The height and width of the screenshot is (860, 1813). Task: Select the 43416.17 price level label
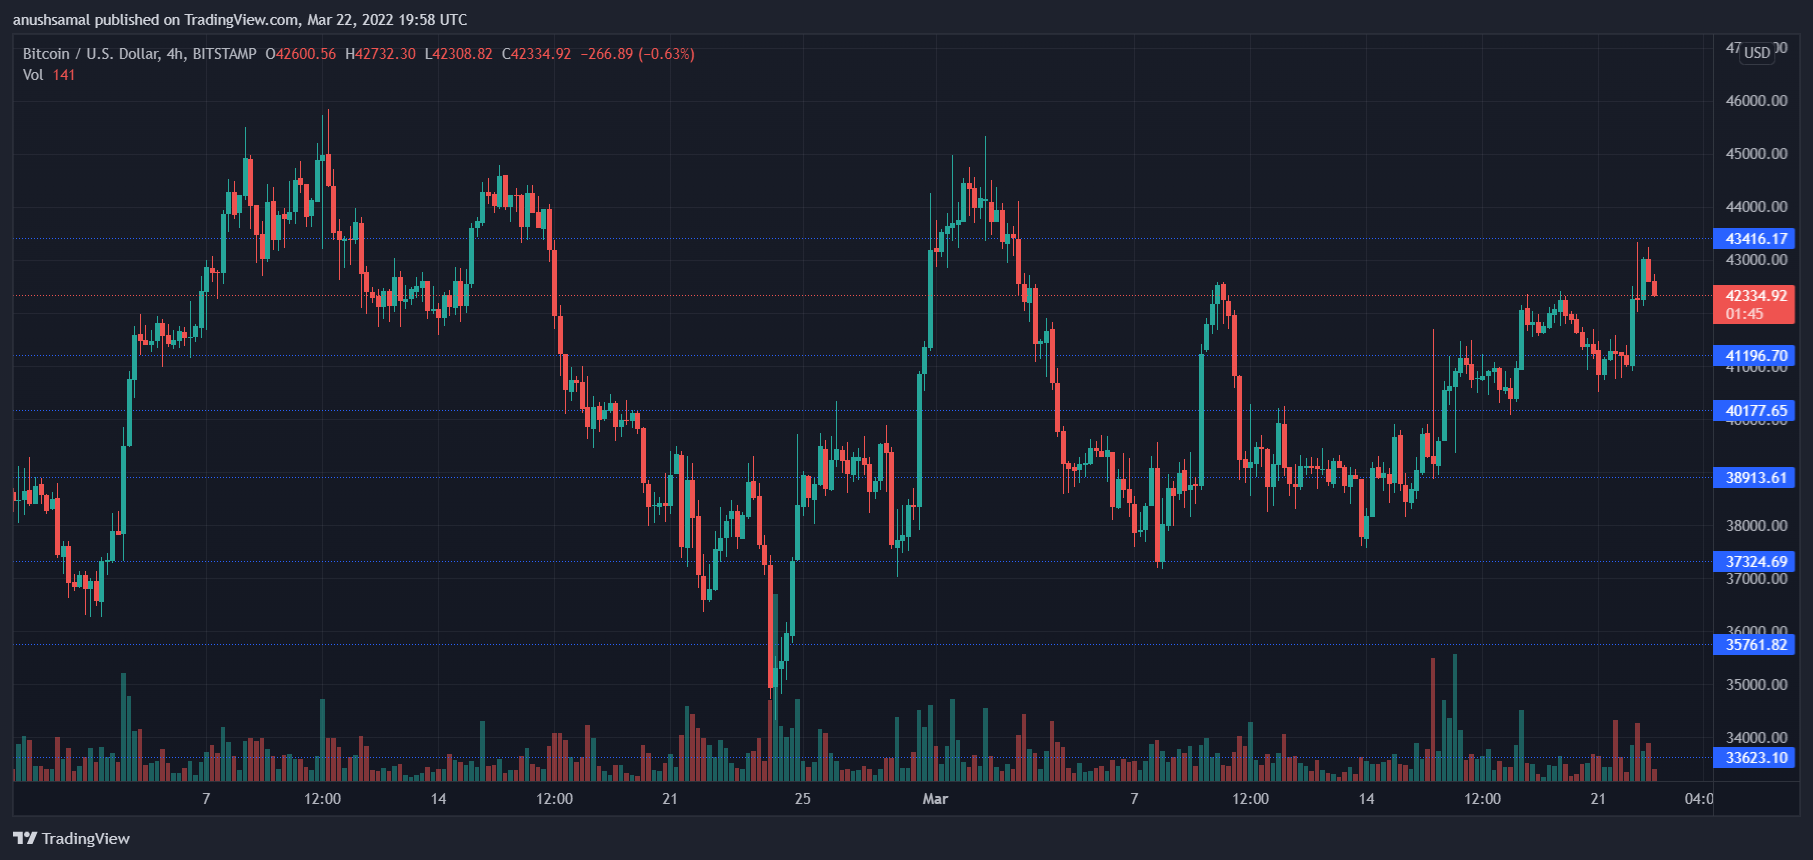coord(1755,239)
